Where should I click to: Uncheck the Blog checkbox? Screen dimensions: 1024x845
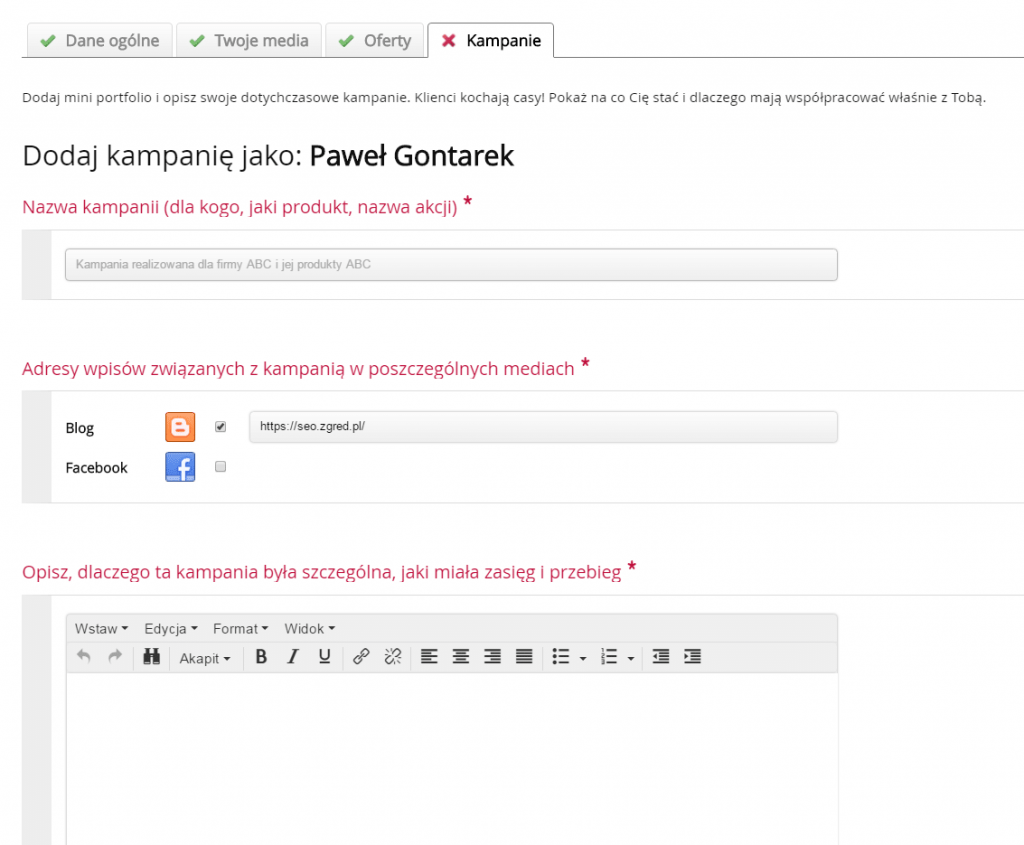(x=221, y=427)
